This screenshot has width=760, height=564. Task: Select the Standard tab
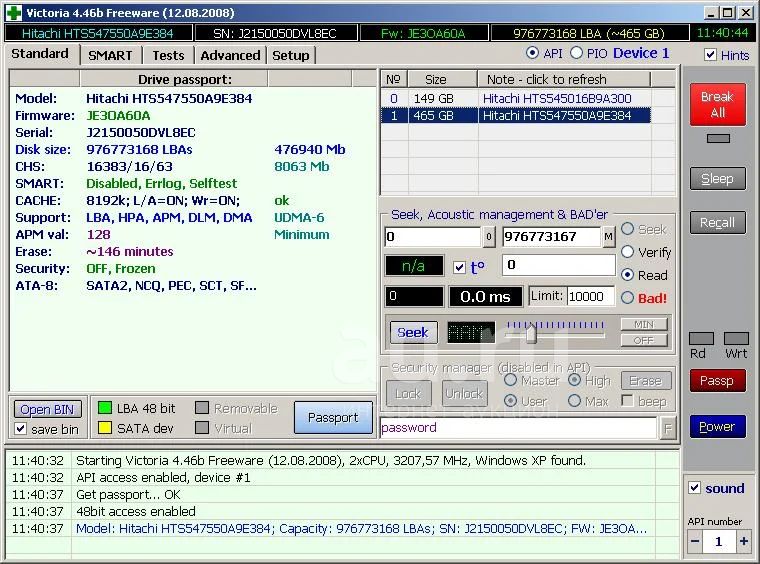pyautogui.click(x=40, y=54)
